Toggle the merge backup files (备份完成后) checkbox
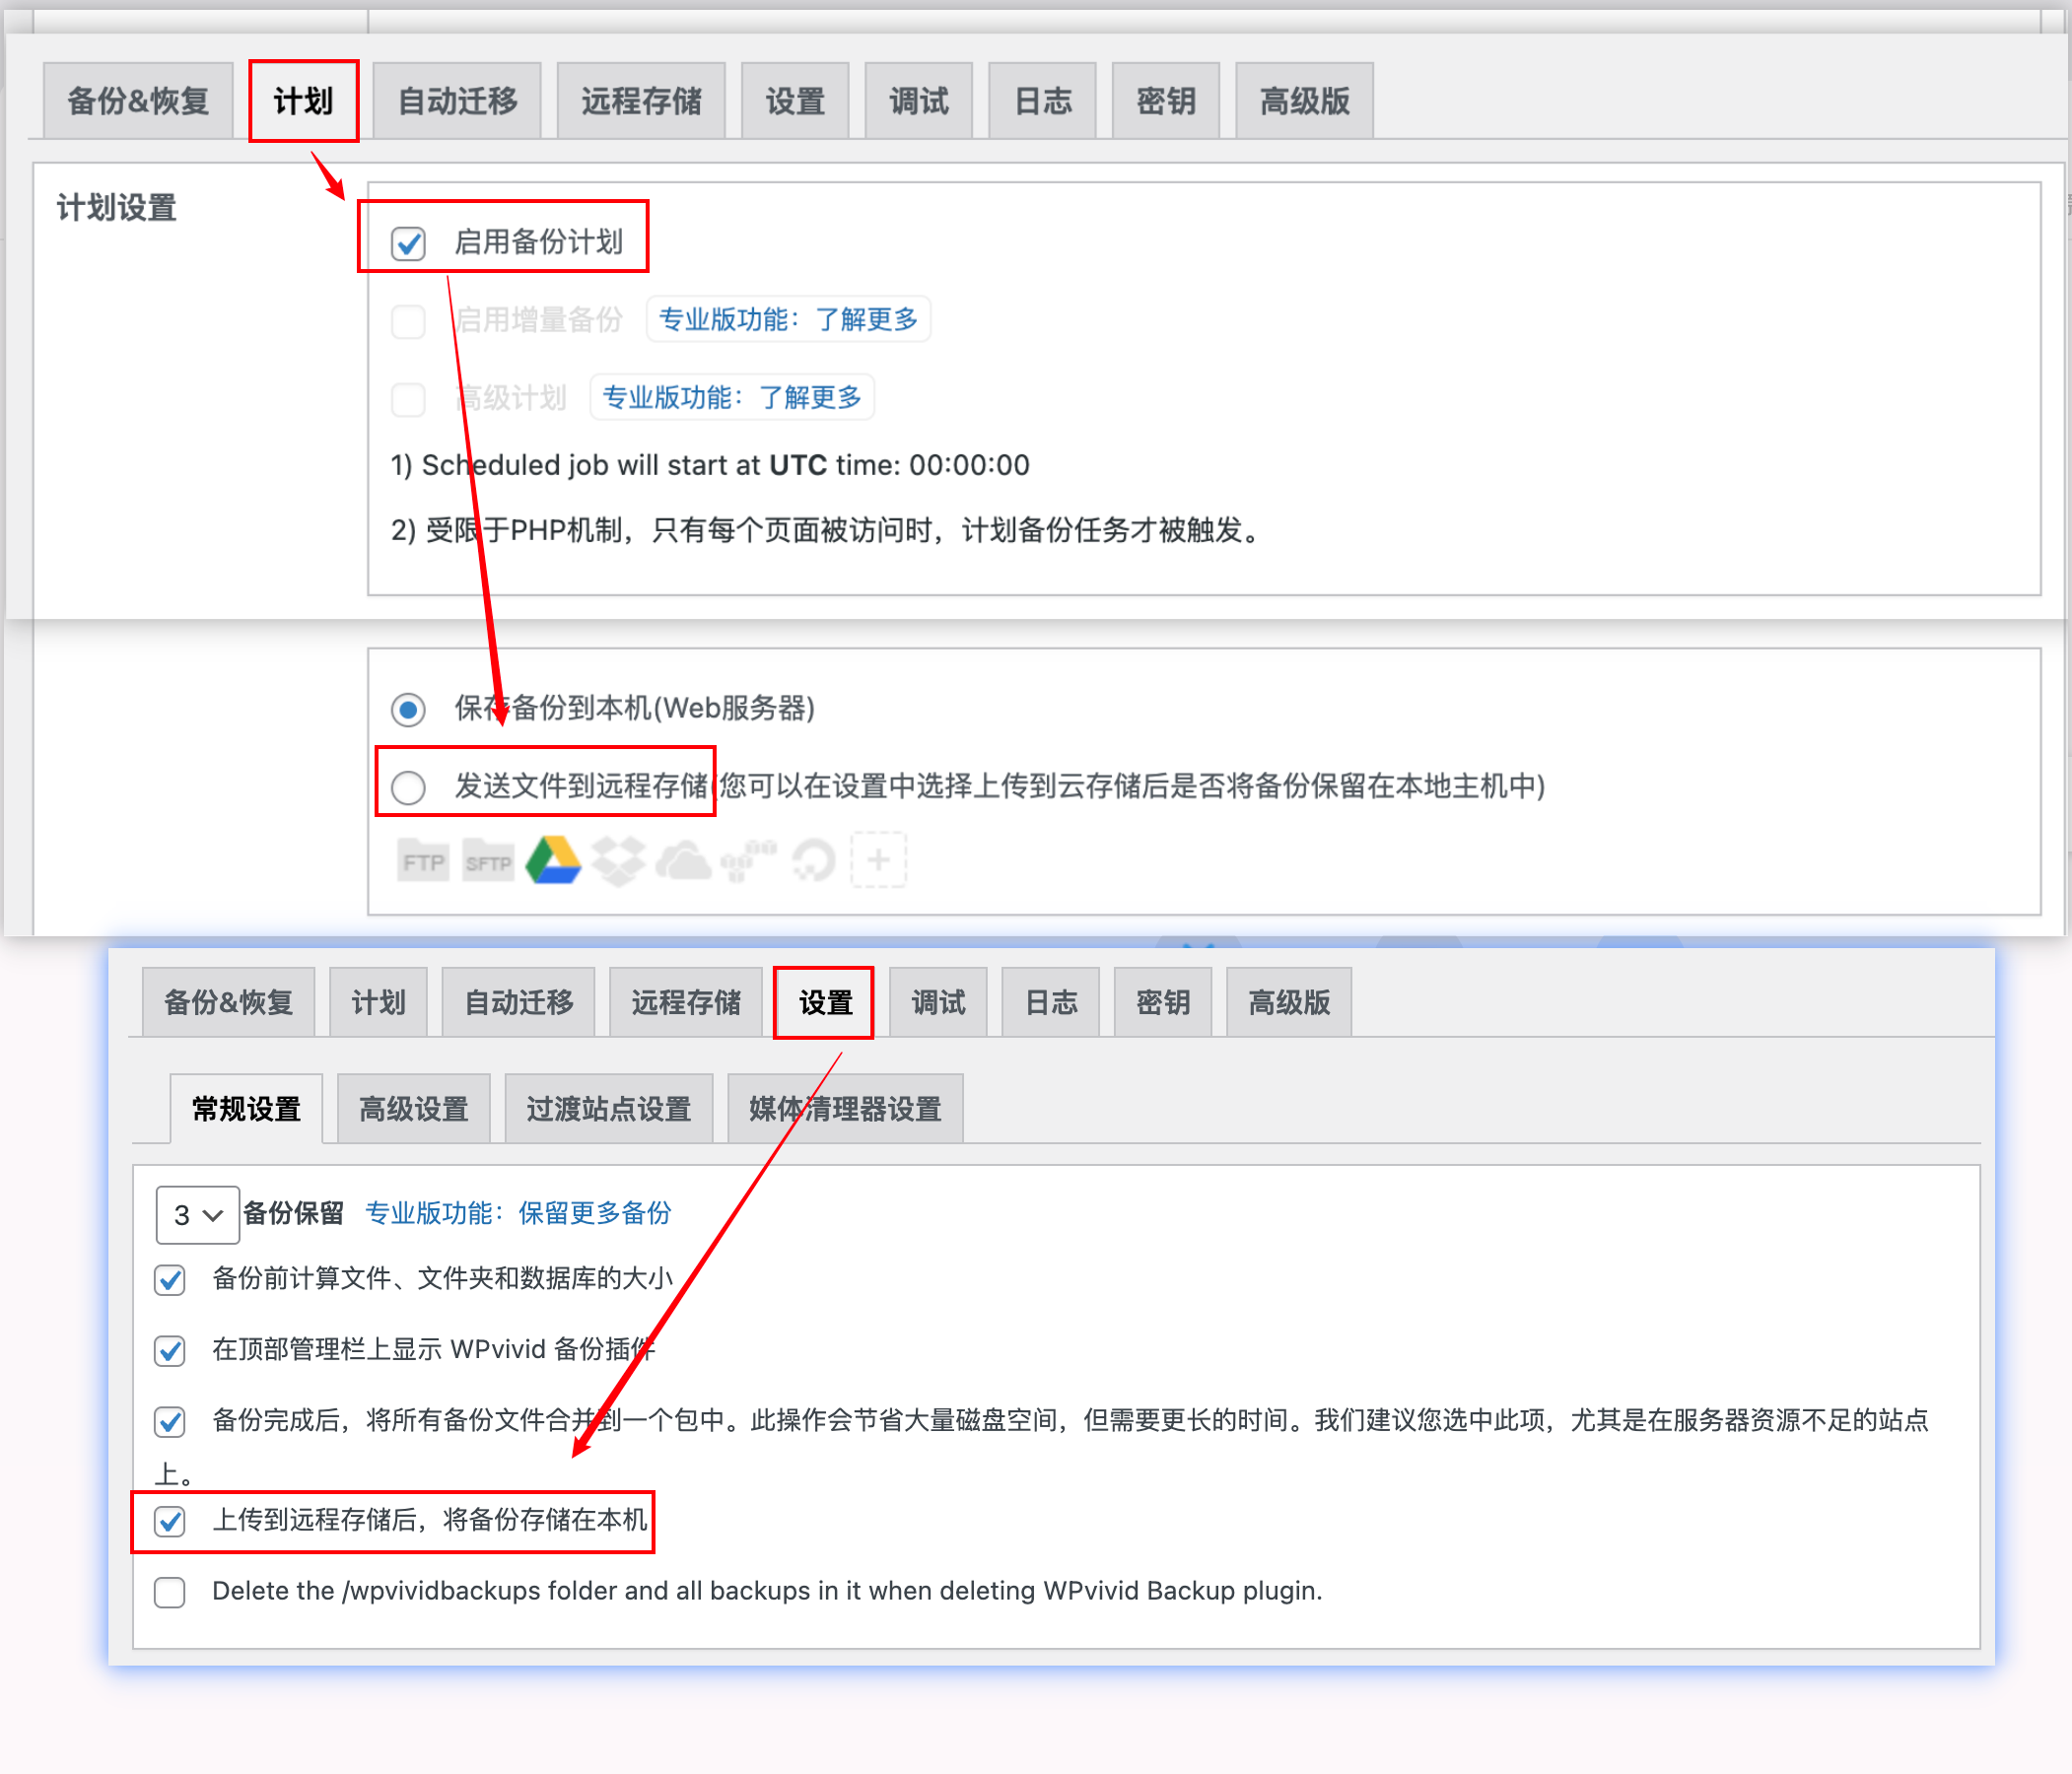This screenshot has height=1774, width=2072. coord(170,1422)
